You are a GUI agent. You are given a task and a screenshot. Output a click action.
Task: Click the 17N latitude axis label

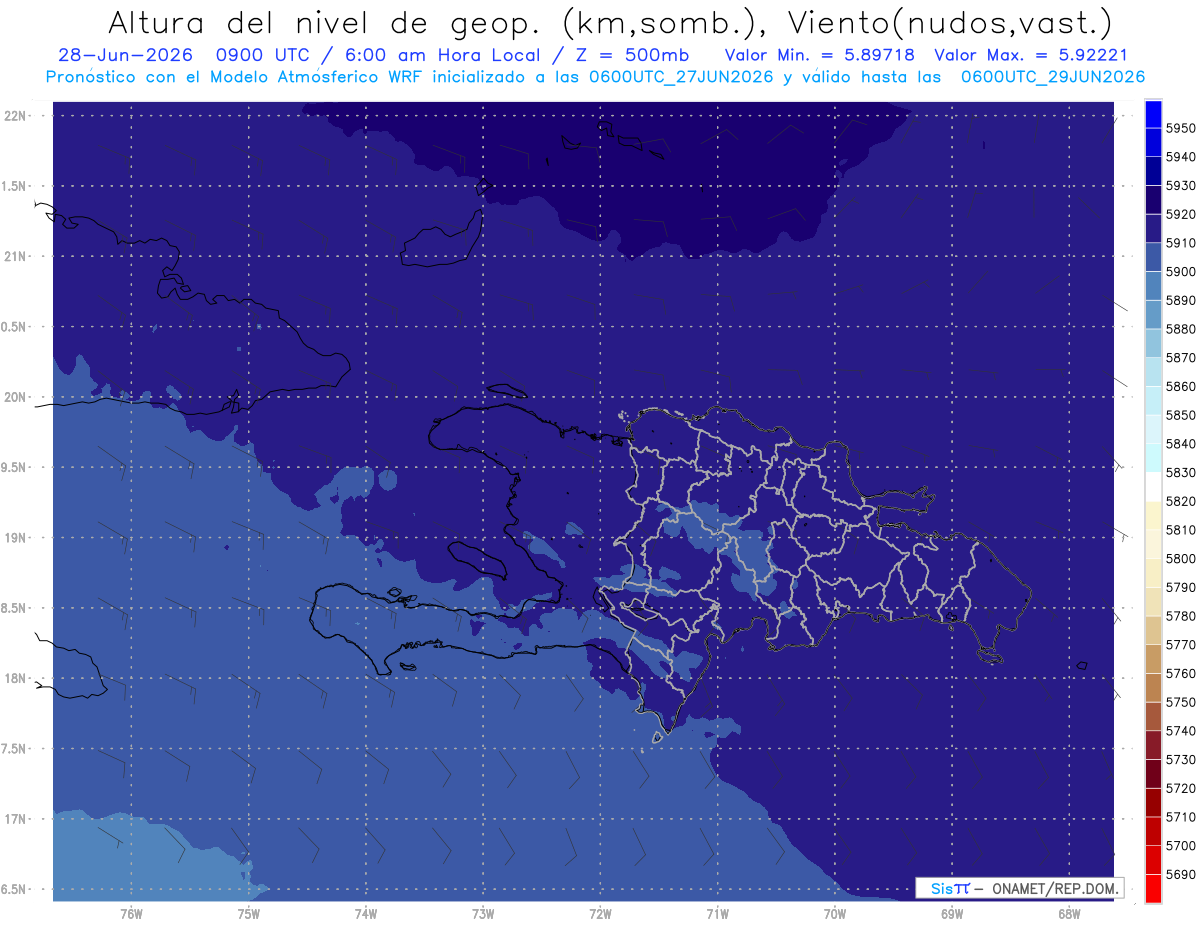[17, 819]
